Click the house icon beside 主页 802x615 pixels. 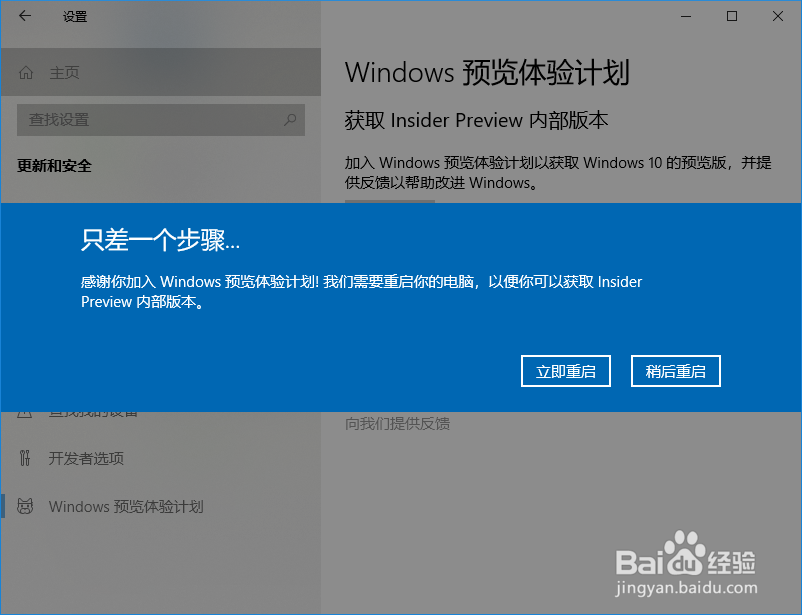pos(26,73)
